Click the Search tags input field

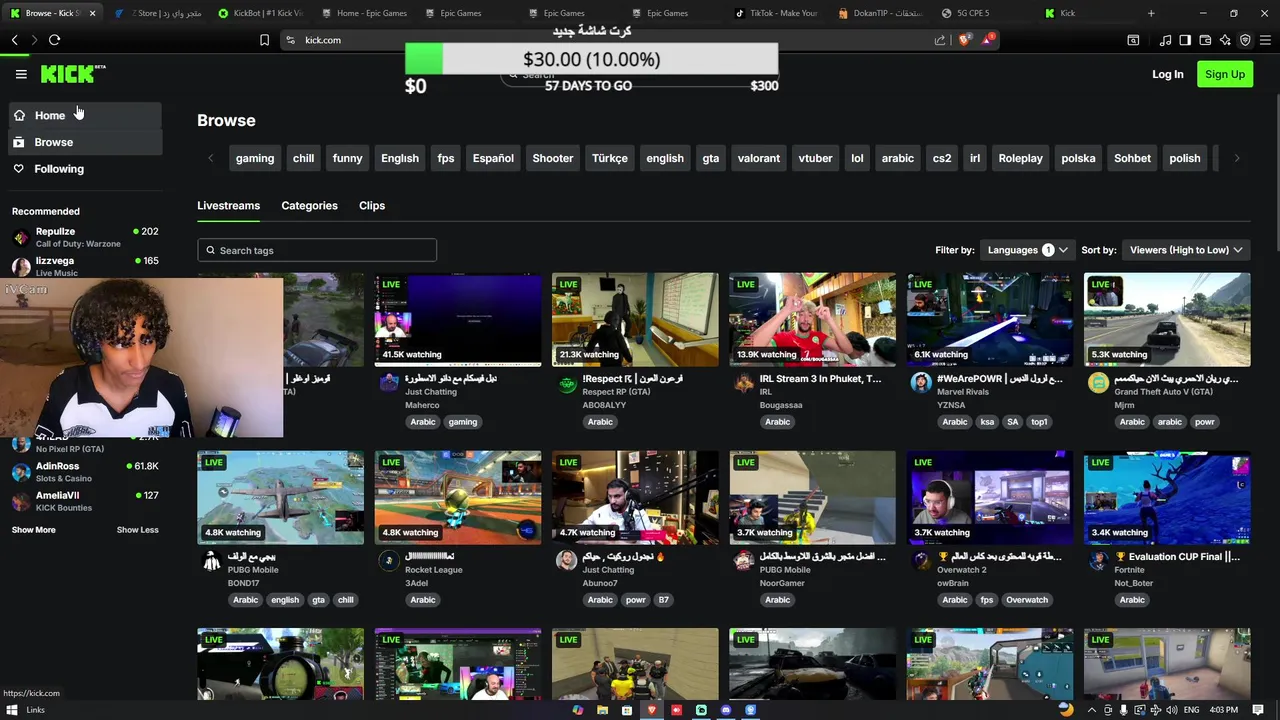click(x=317, y=250)
